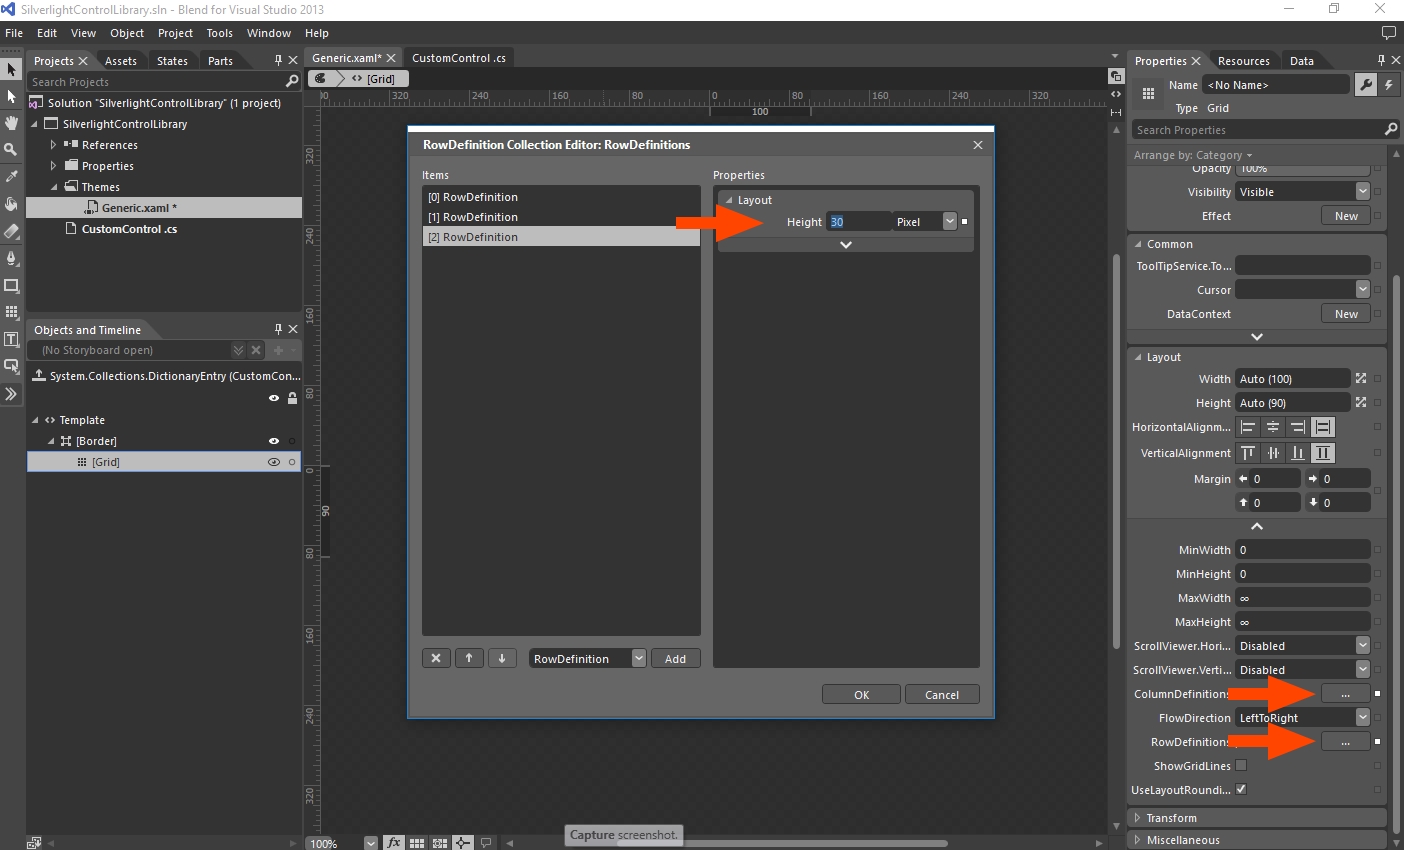1404x850 pixels.
Task: Select the Rectangle shape tool
Action: (x=11, y=286)
